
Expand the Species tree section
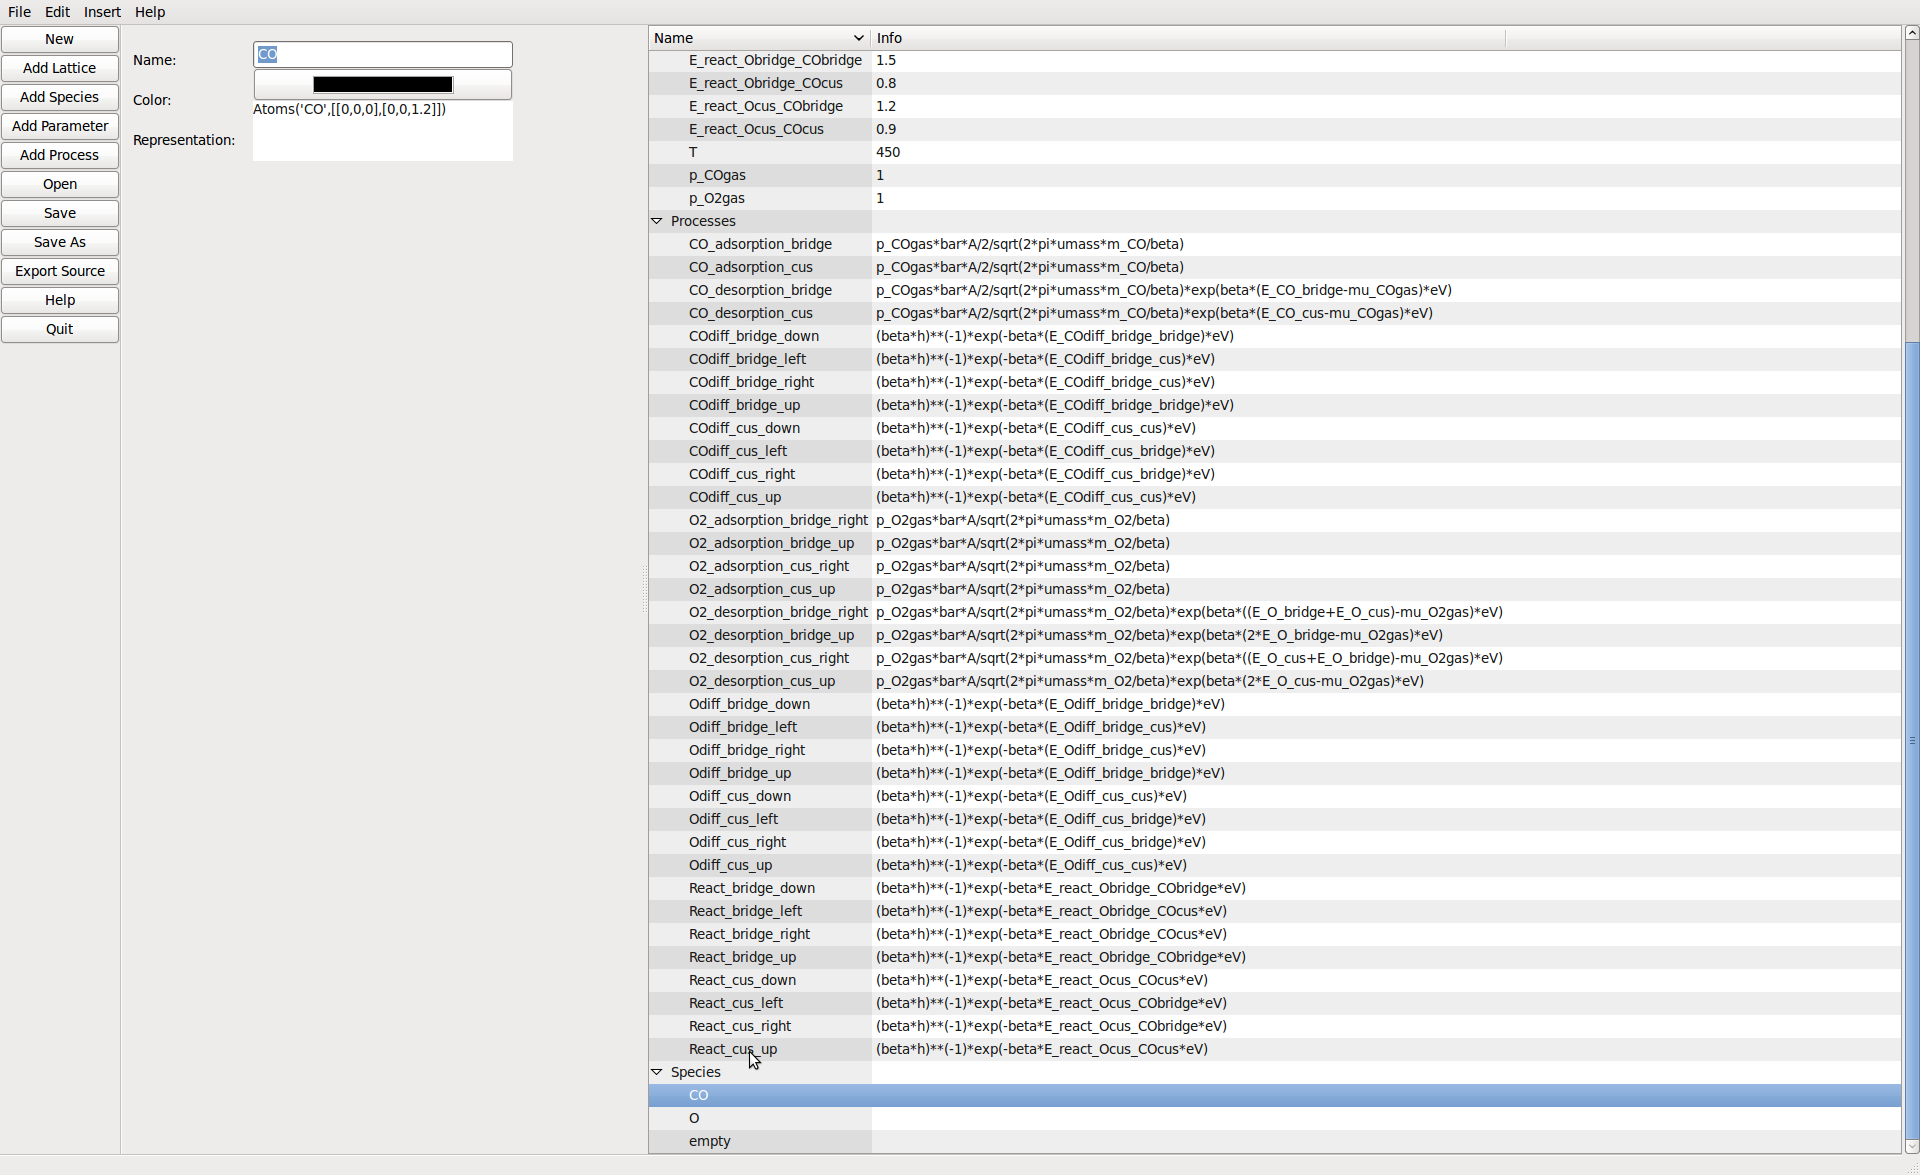[x=657, y=1071]
